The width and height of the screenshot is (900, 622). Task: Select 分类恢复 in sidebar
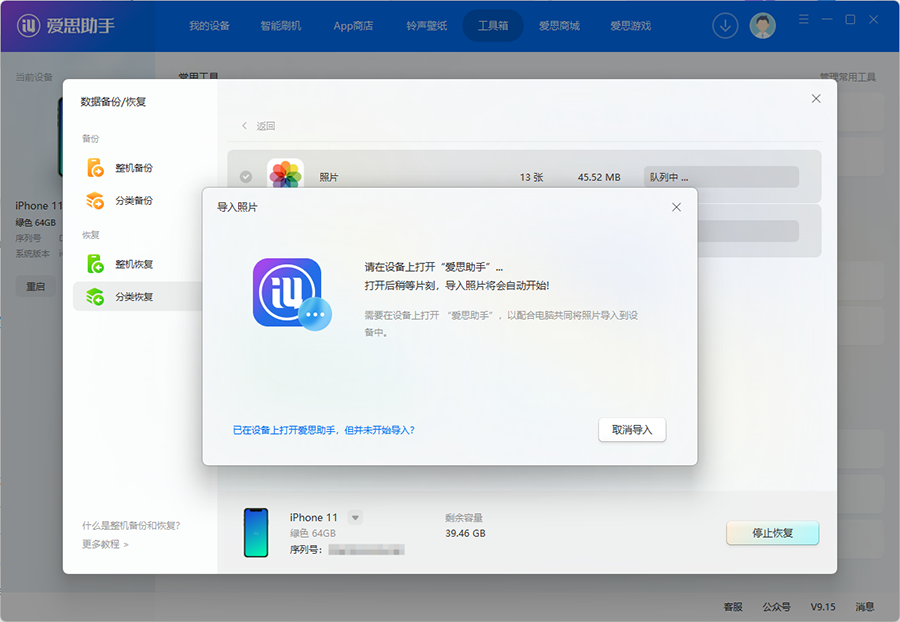click(138, 297)
